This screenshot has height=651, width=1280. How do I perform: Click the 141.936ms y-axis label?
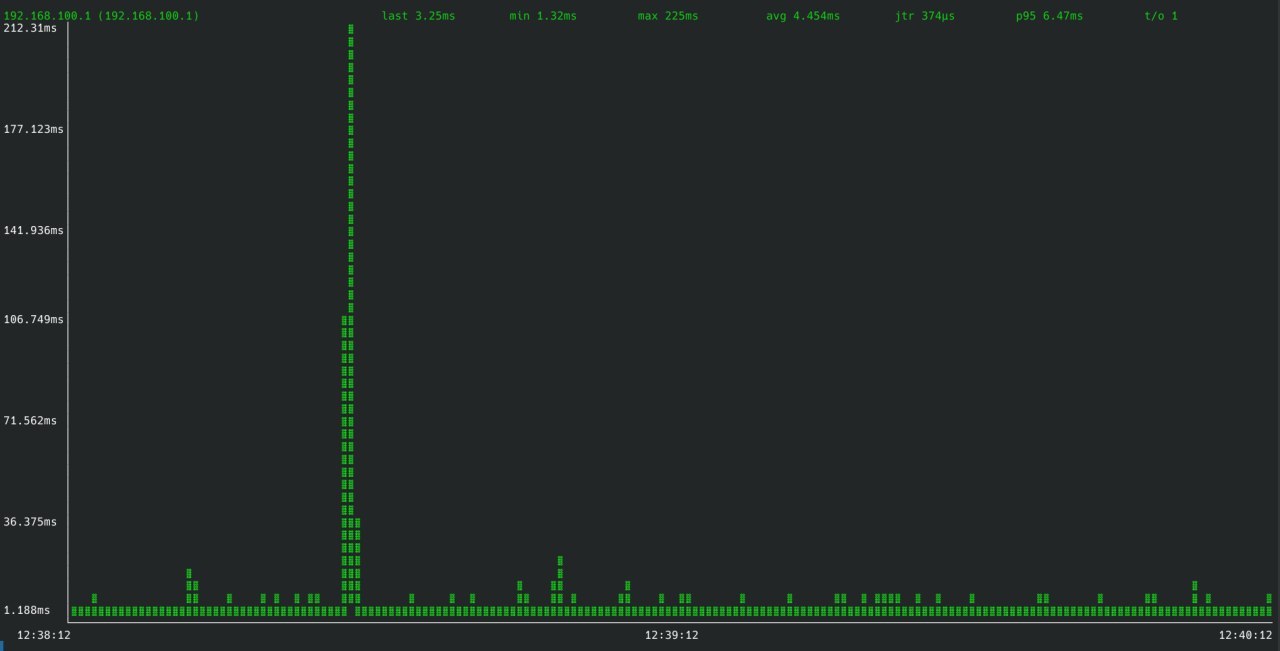[34, 230]
